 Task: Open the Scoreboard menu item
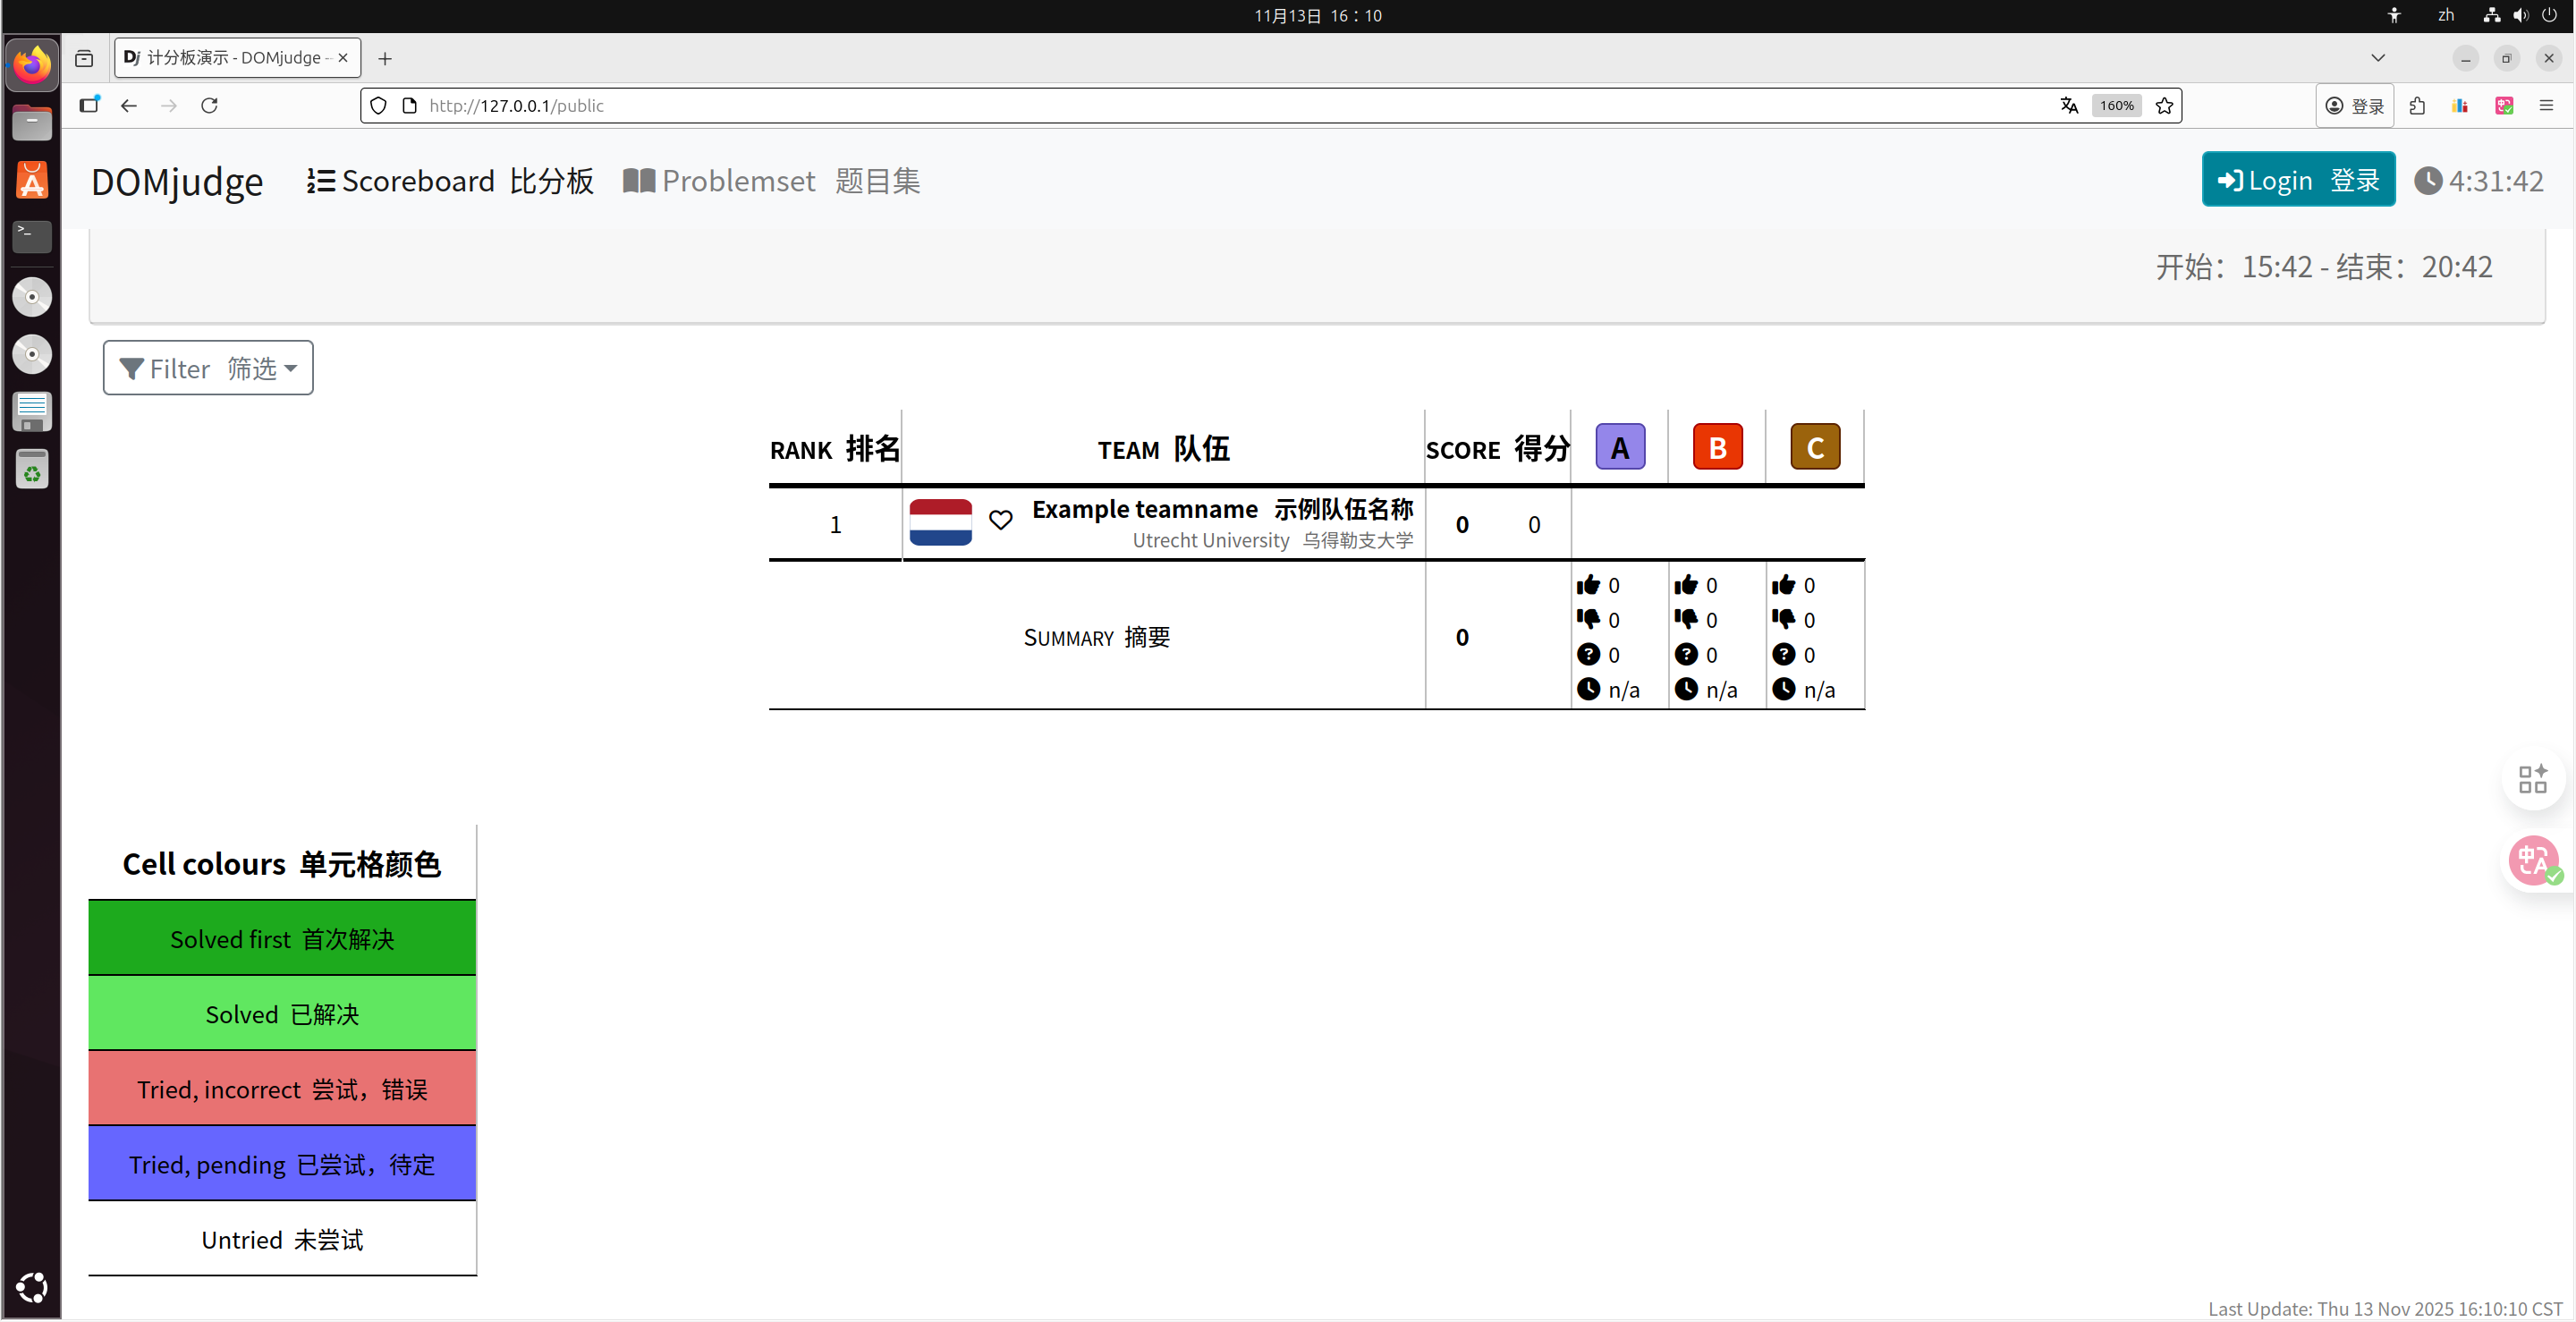450,181
